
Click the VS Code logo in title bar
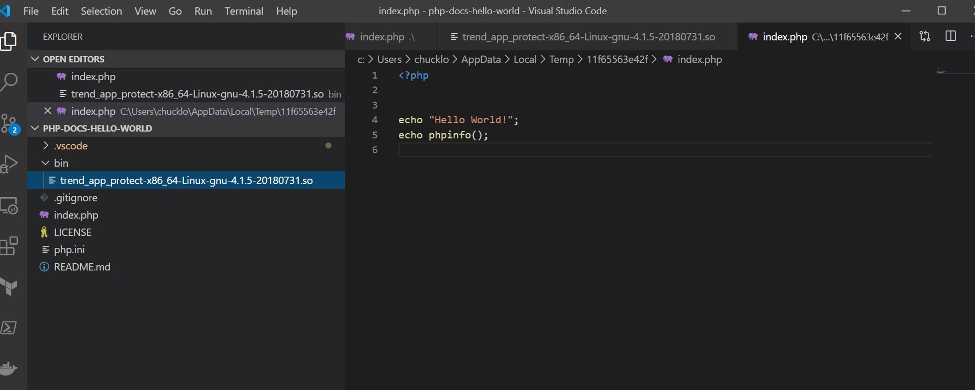(6, 11)
